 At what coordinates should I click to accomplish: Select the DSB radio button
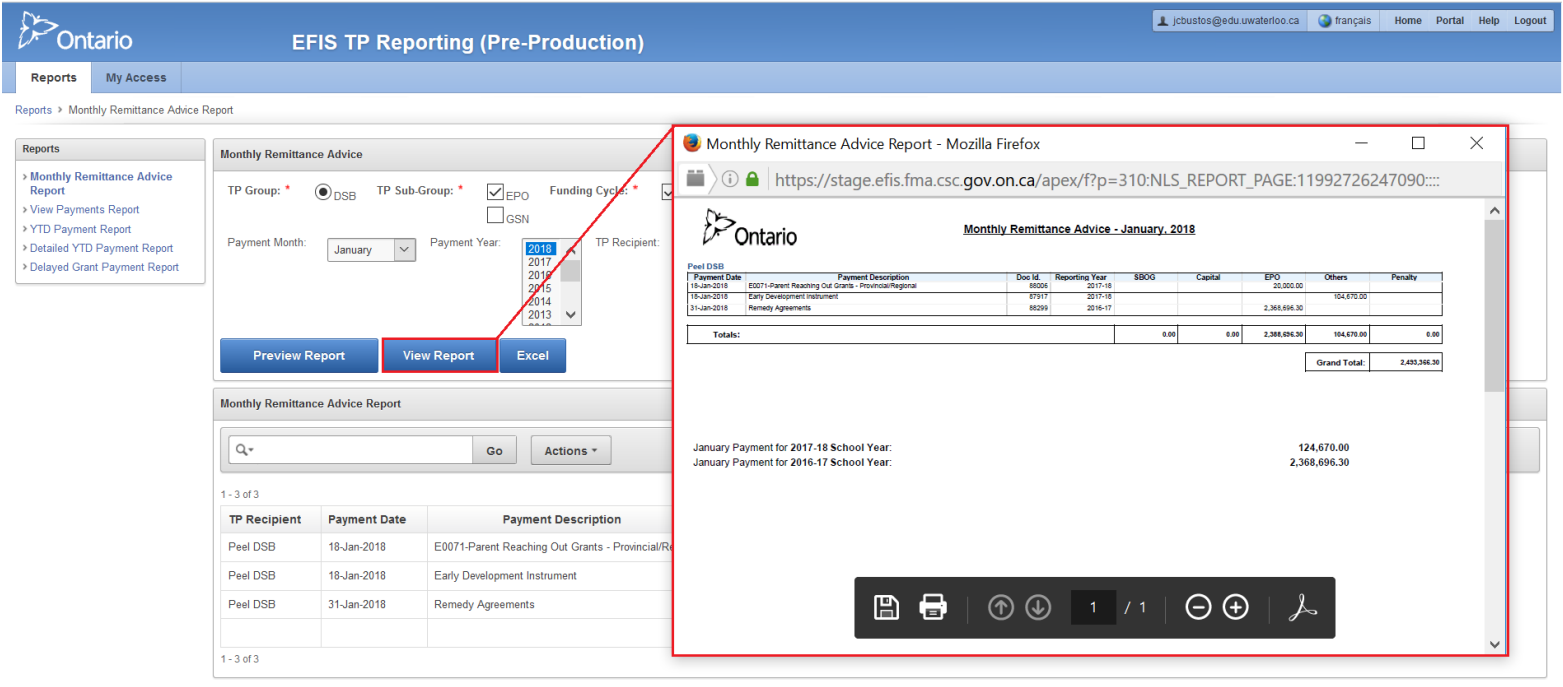(323, 193)
